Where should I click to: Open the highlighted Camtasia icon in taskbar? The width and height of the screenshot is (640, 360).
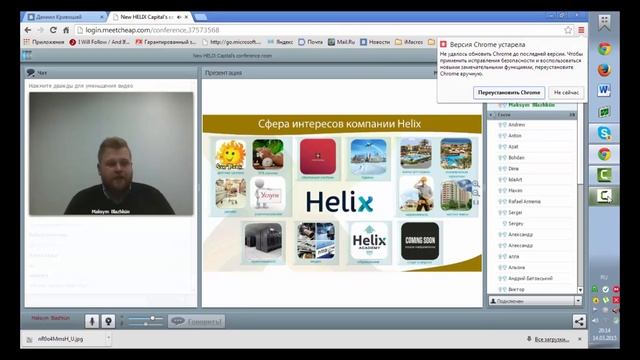pos(604,196)
